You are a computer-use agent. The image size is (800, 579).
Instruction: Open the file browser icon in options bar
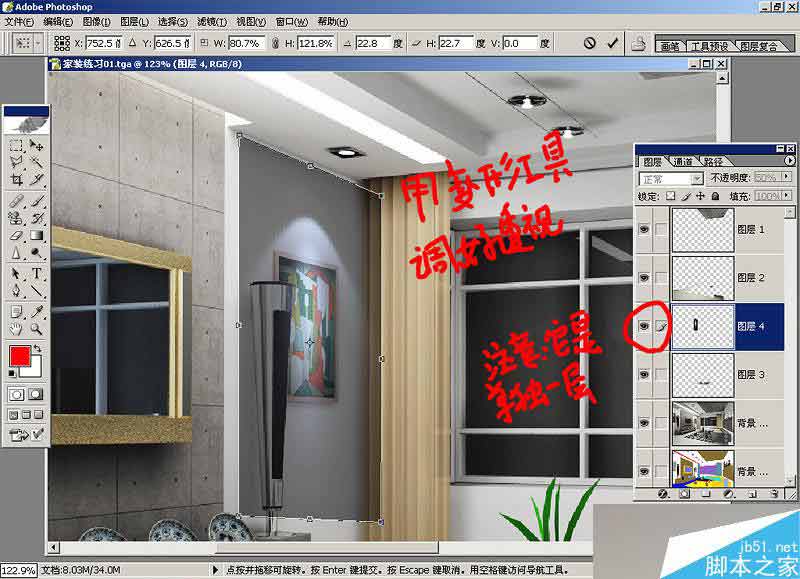coord(638,44)
